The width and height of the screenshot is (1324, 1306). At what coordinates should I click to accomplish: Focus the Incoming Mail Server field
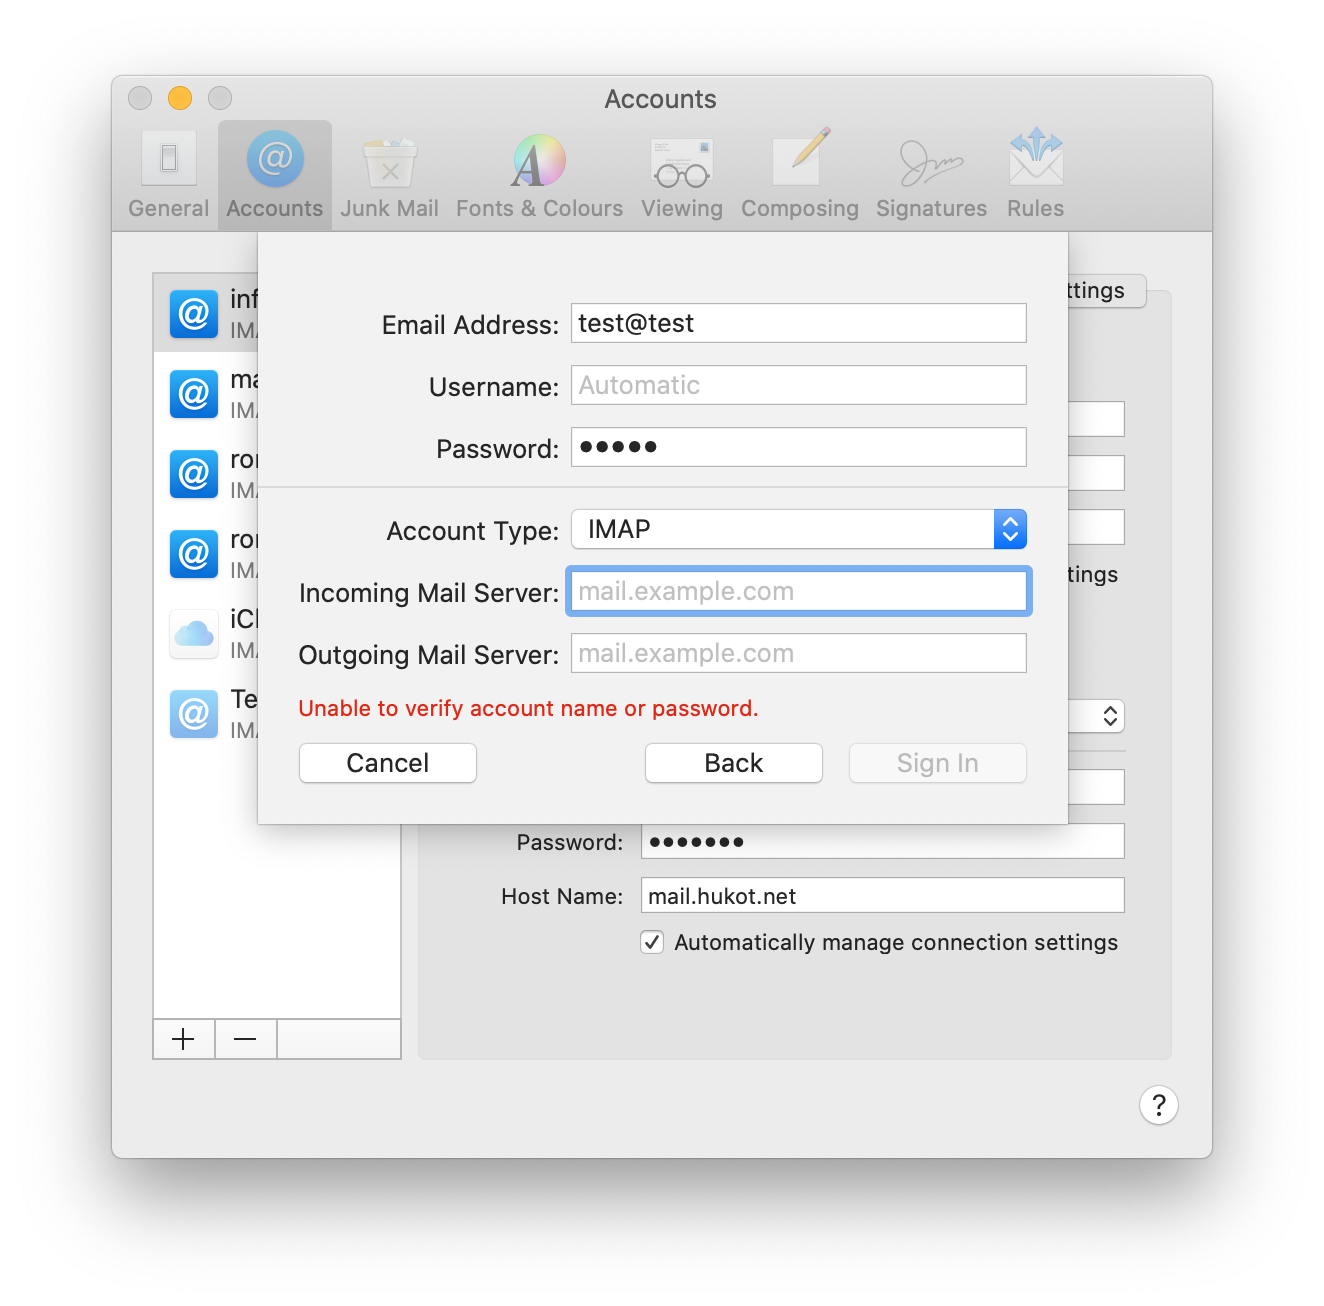pos(799,591)
